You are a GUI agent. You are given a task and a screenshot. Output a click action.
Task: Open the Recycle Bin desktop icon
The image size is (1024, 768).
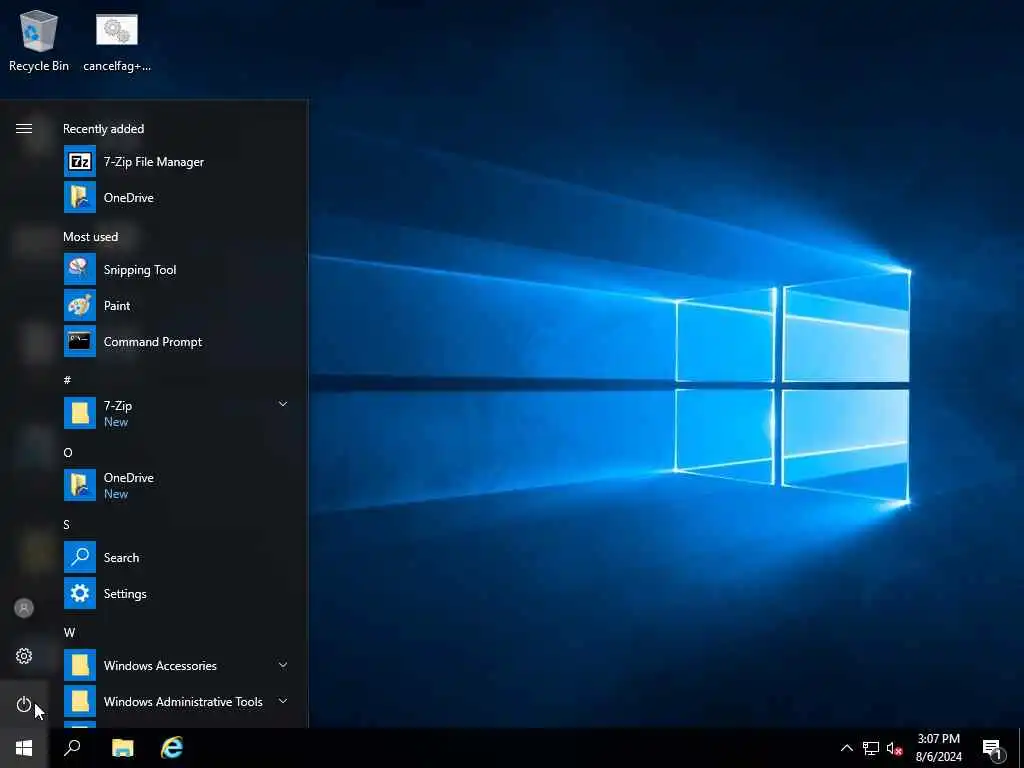point(39,40)
